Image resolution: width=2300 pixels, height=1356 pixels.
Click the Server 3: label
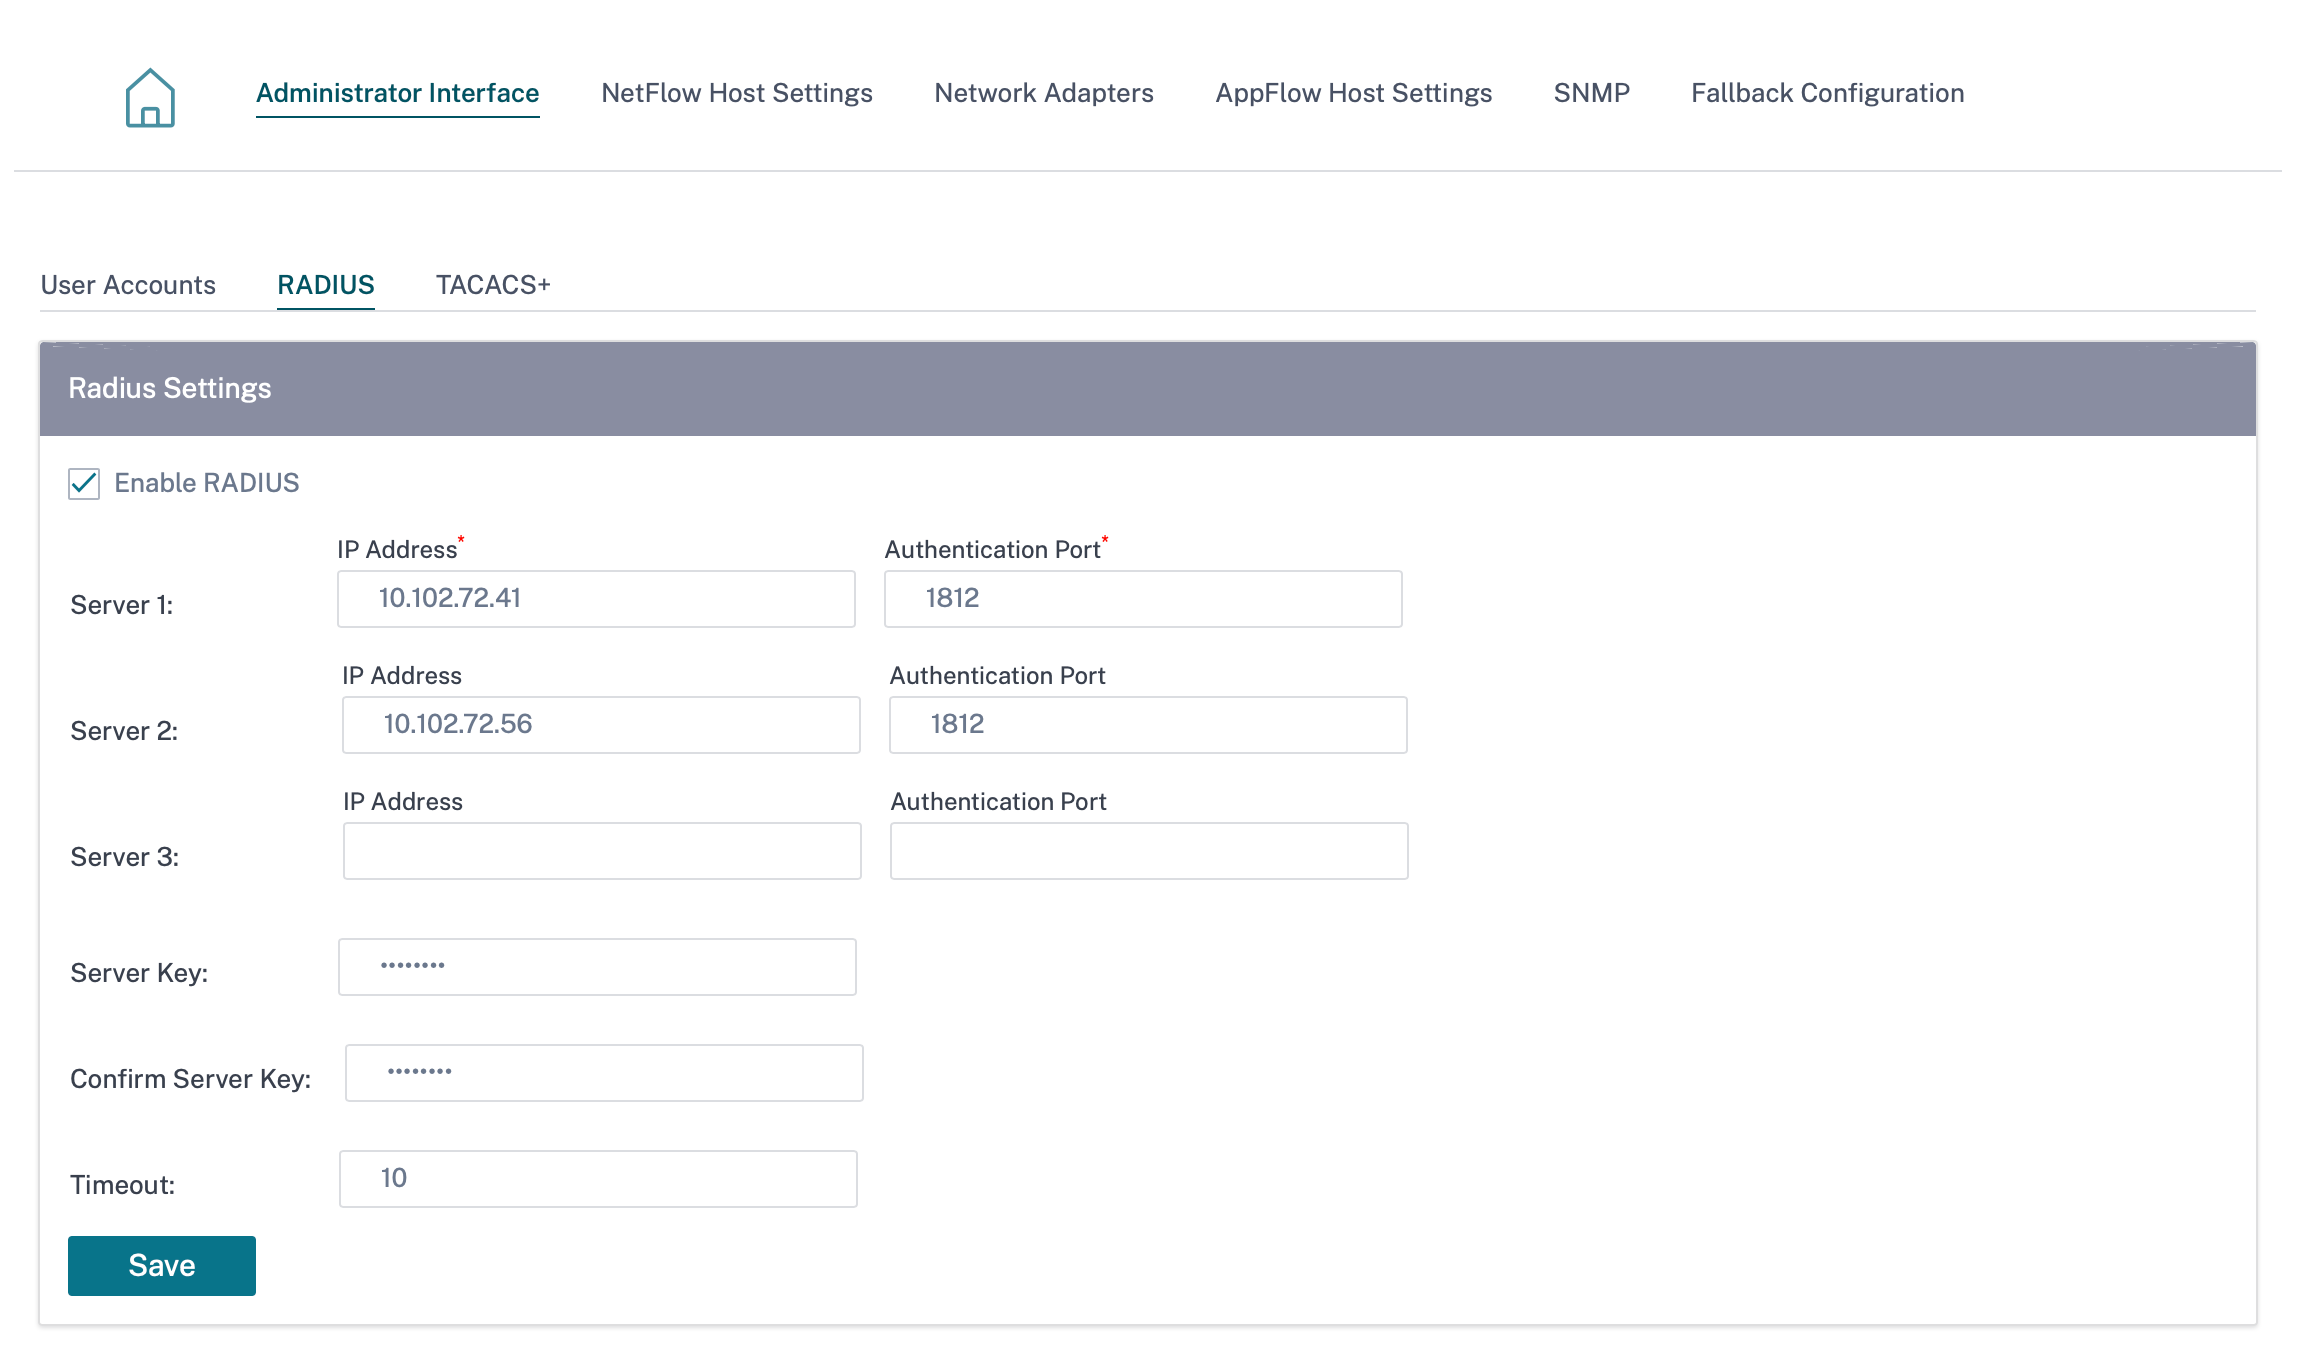point(125,857)
